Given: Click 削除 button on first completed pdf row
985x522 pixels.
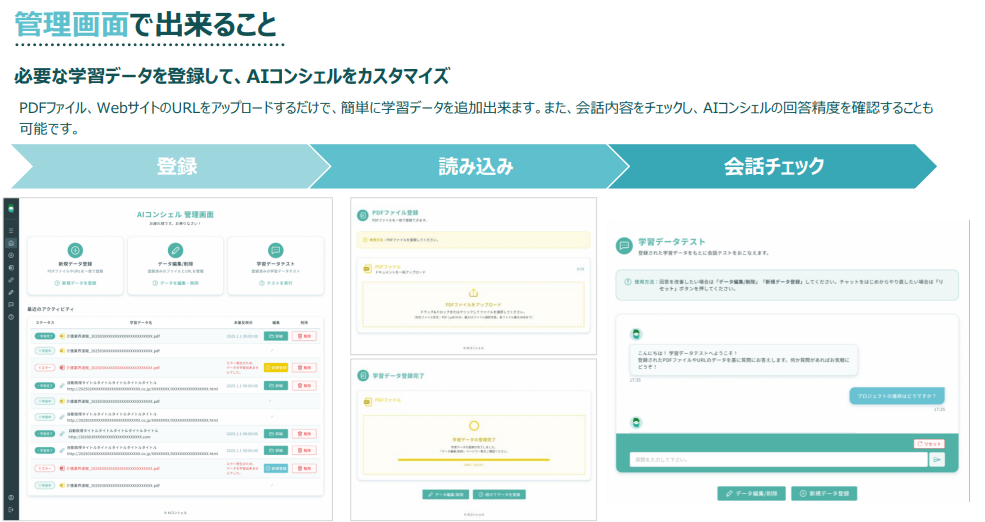Looking at the screenshot, I should point(304,336).
